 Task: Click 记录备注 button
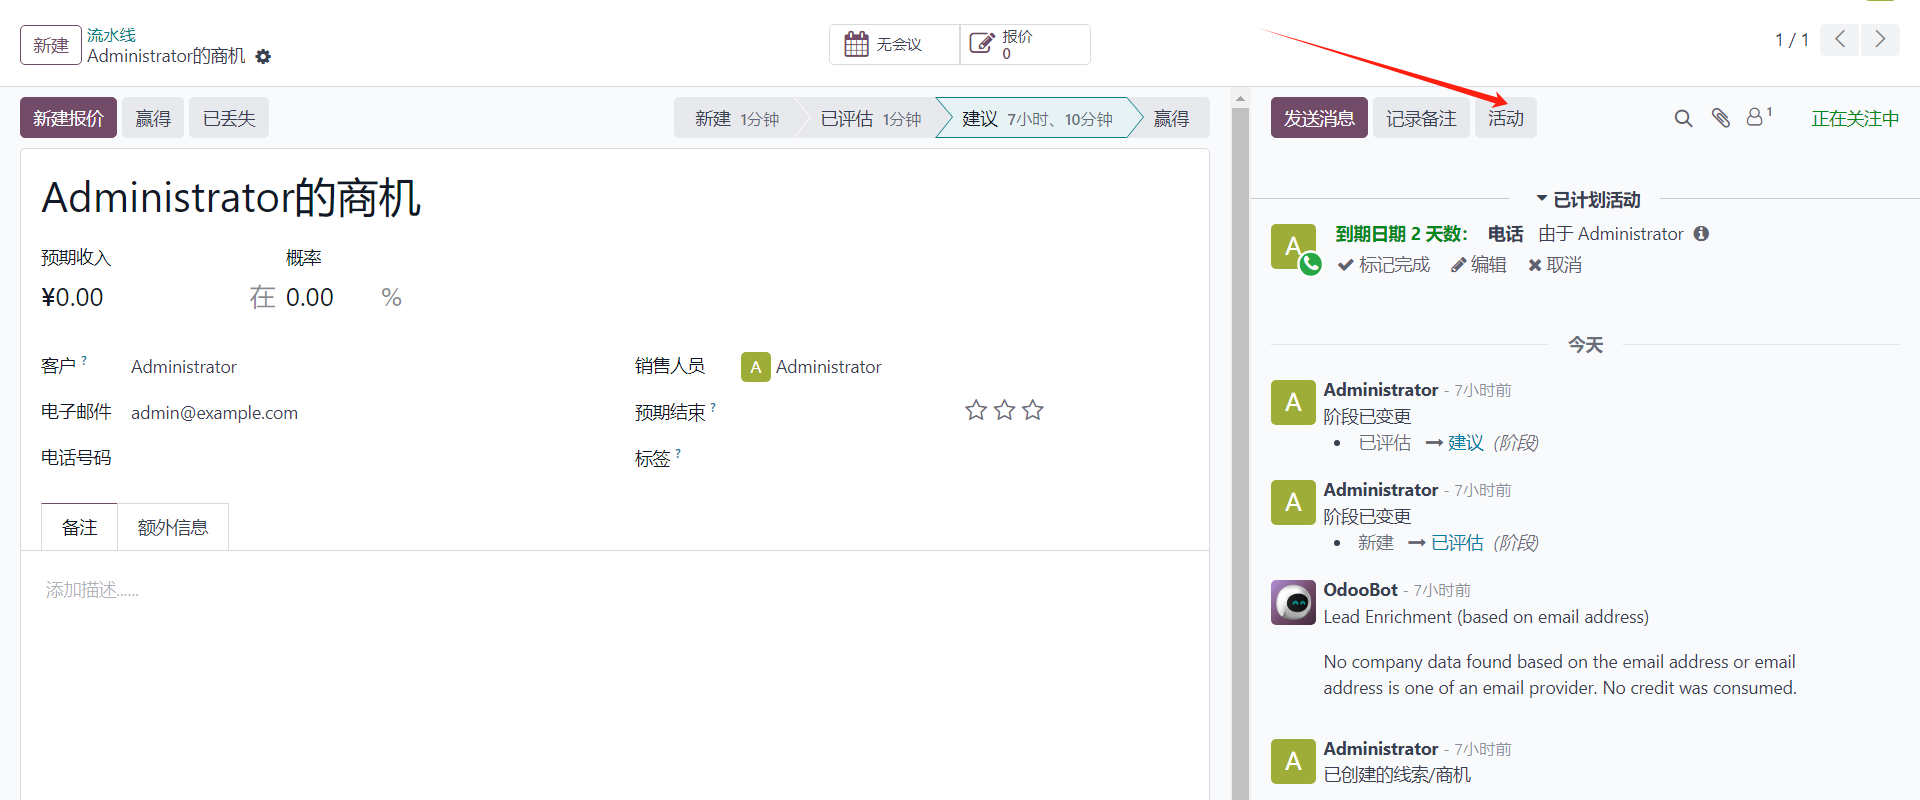pyautogui.click(x=1421, y=118)
